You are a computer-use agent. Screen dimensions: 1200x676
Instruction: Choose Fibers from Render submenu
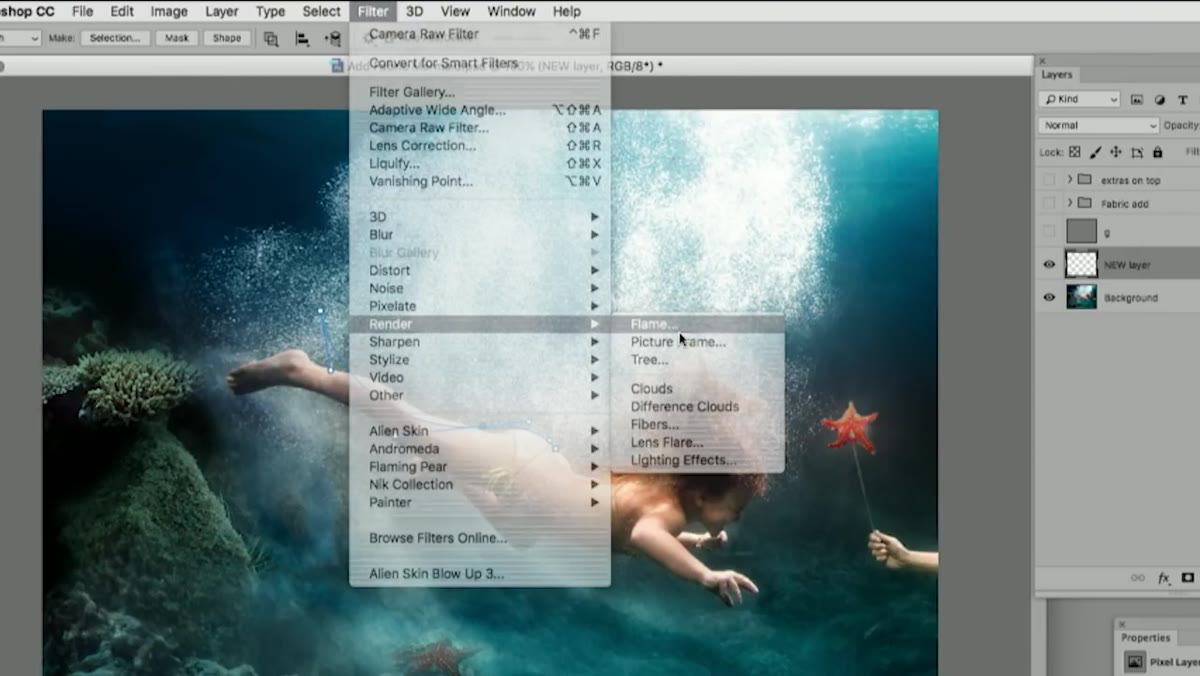point(698,424)
